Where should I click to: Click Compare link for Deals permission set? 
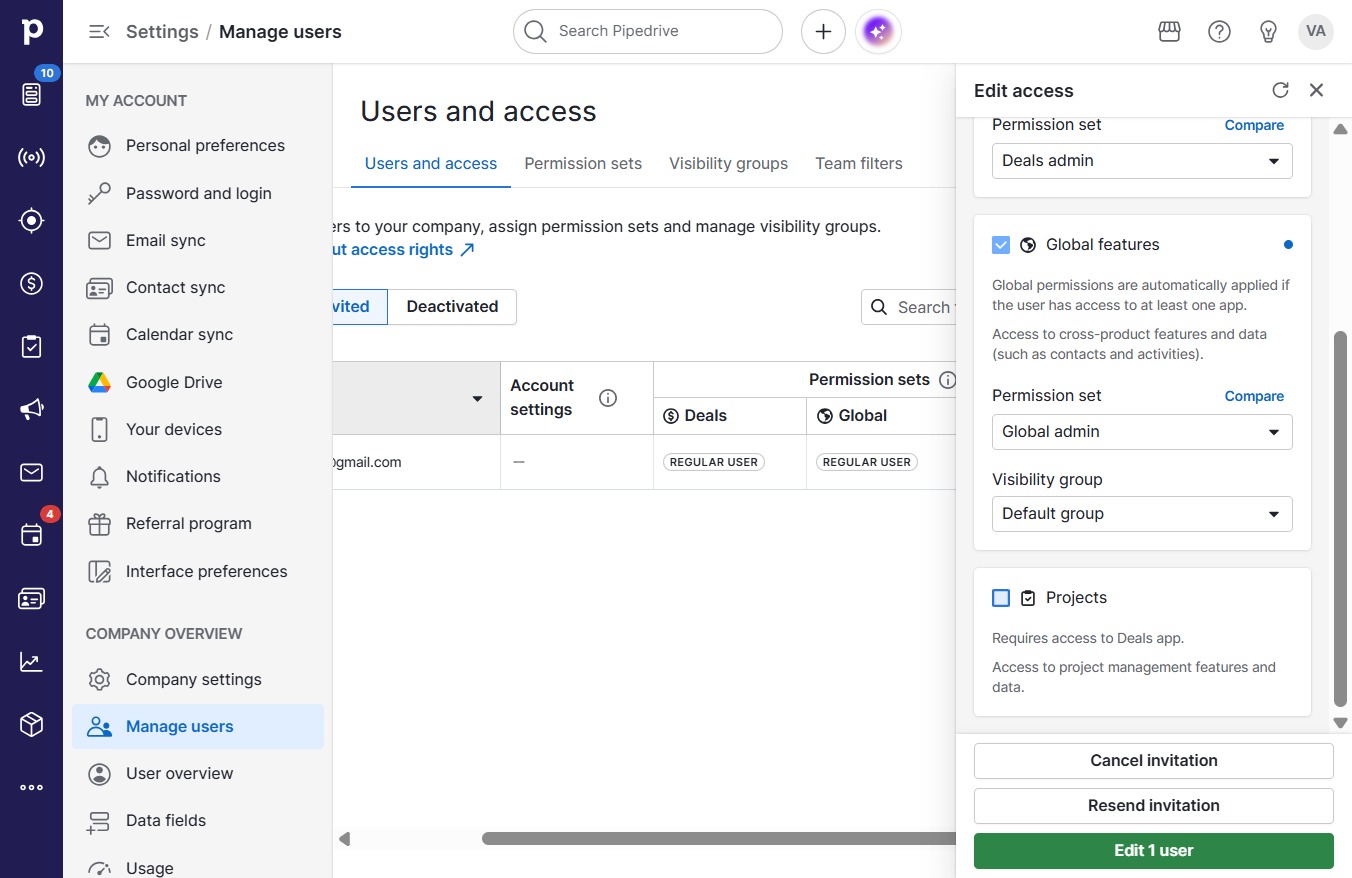pos(1254,126)
